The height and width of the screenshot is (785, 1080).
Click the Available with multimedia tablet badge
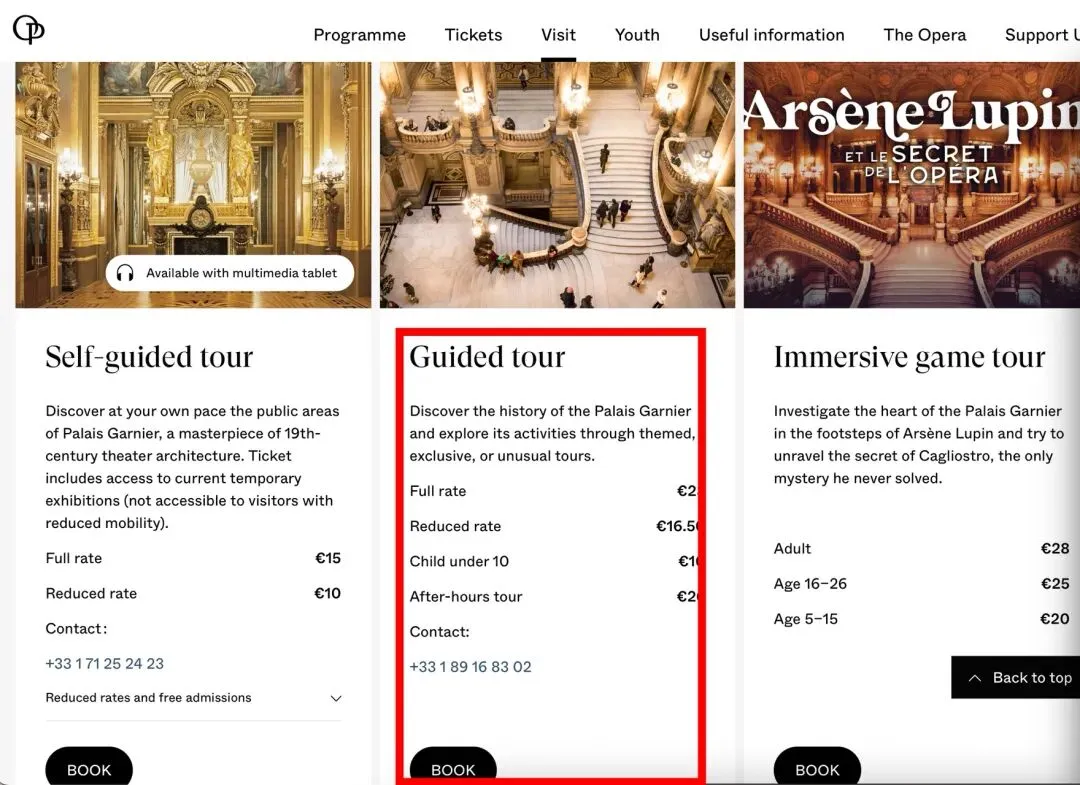pos(230,273)
